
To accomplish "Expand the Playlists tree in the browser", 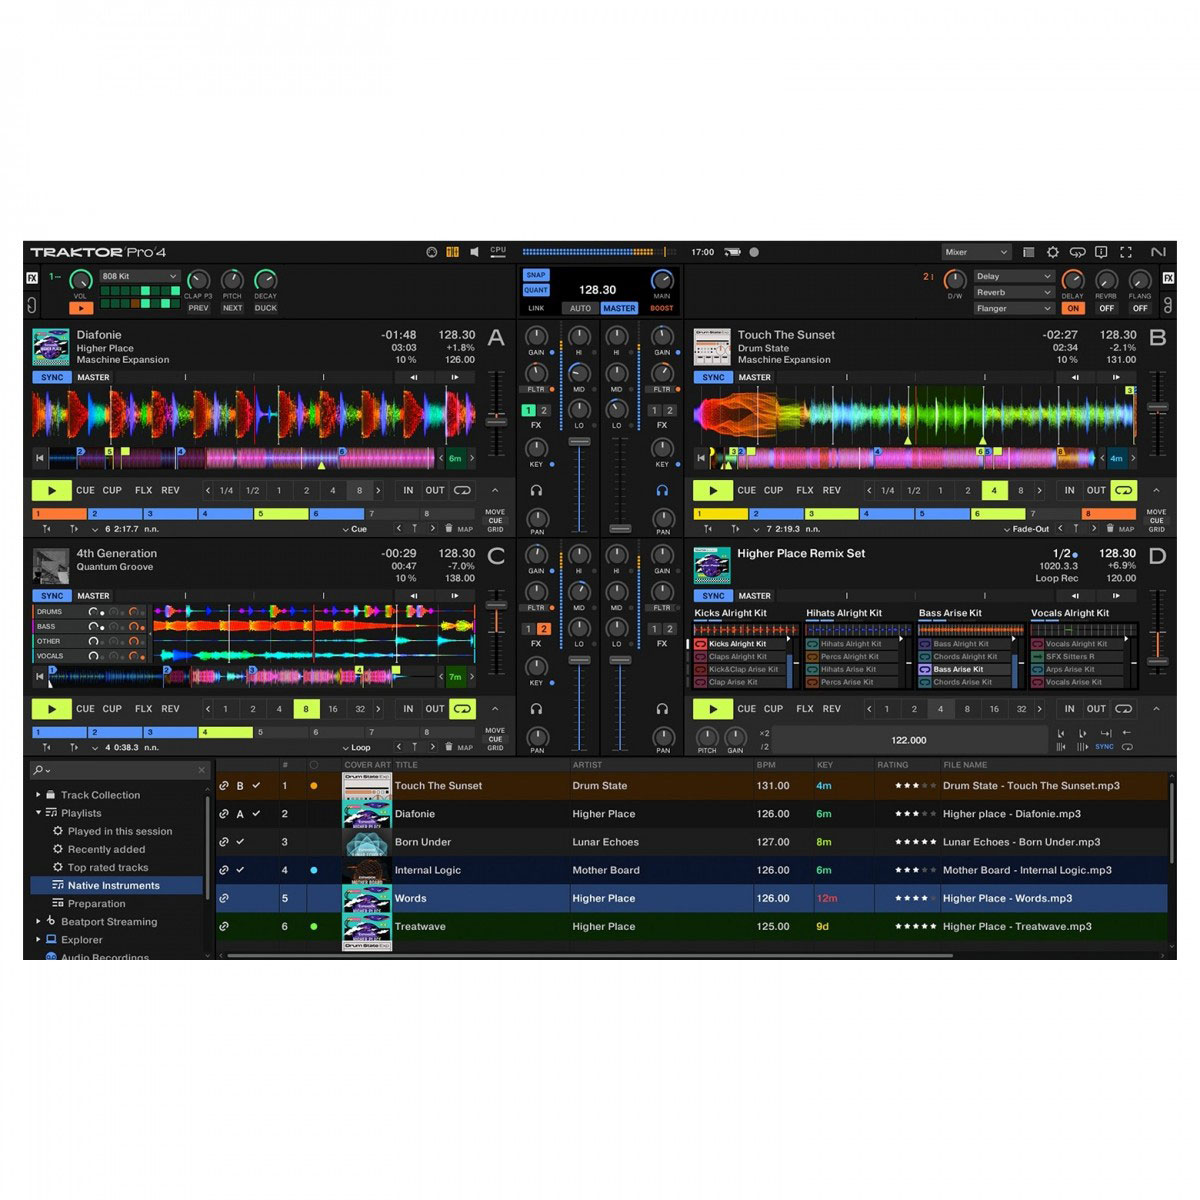I will pos(39,813).
